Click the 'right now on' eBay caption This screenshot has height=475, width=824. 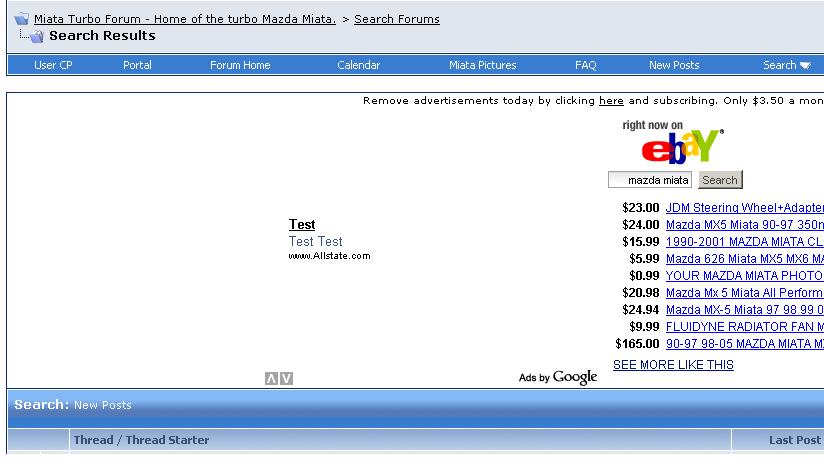pos(652,125)
